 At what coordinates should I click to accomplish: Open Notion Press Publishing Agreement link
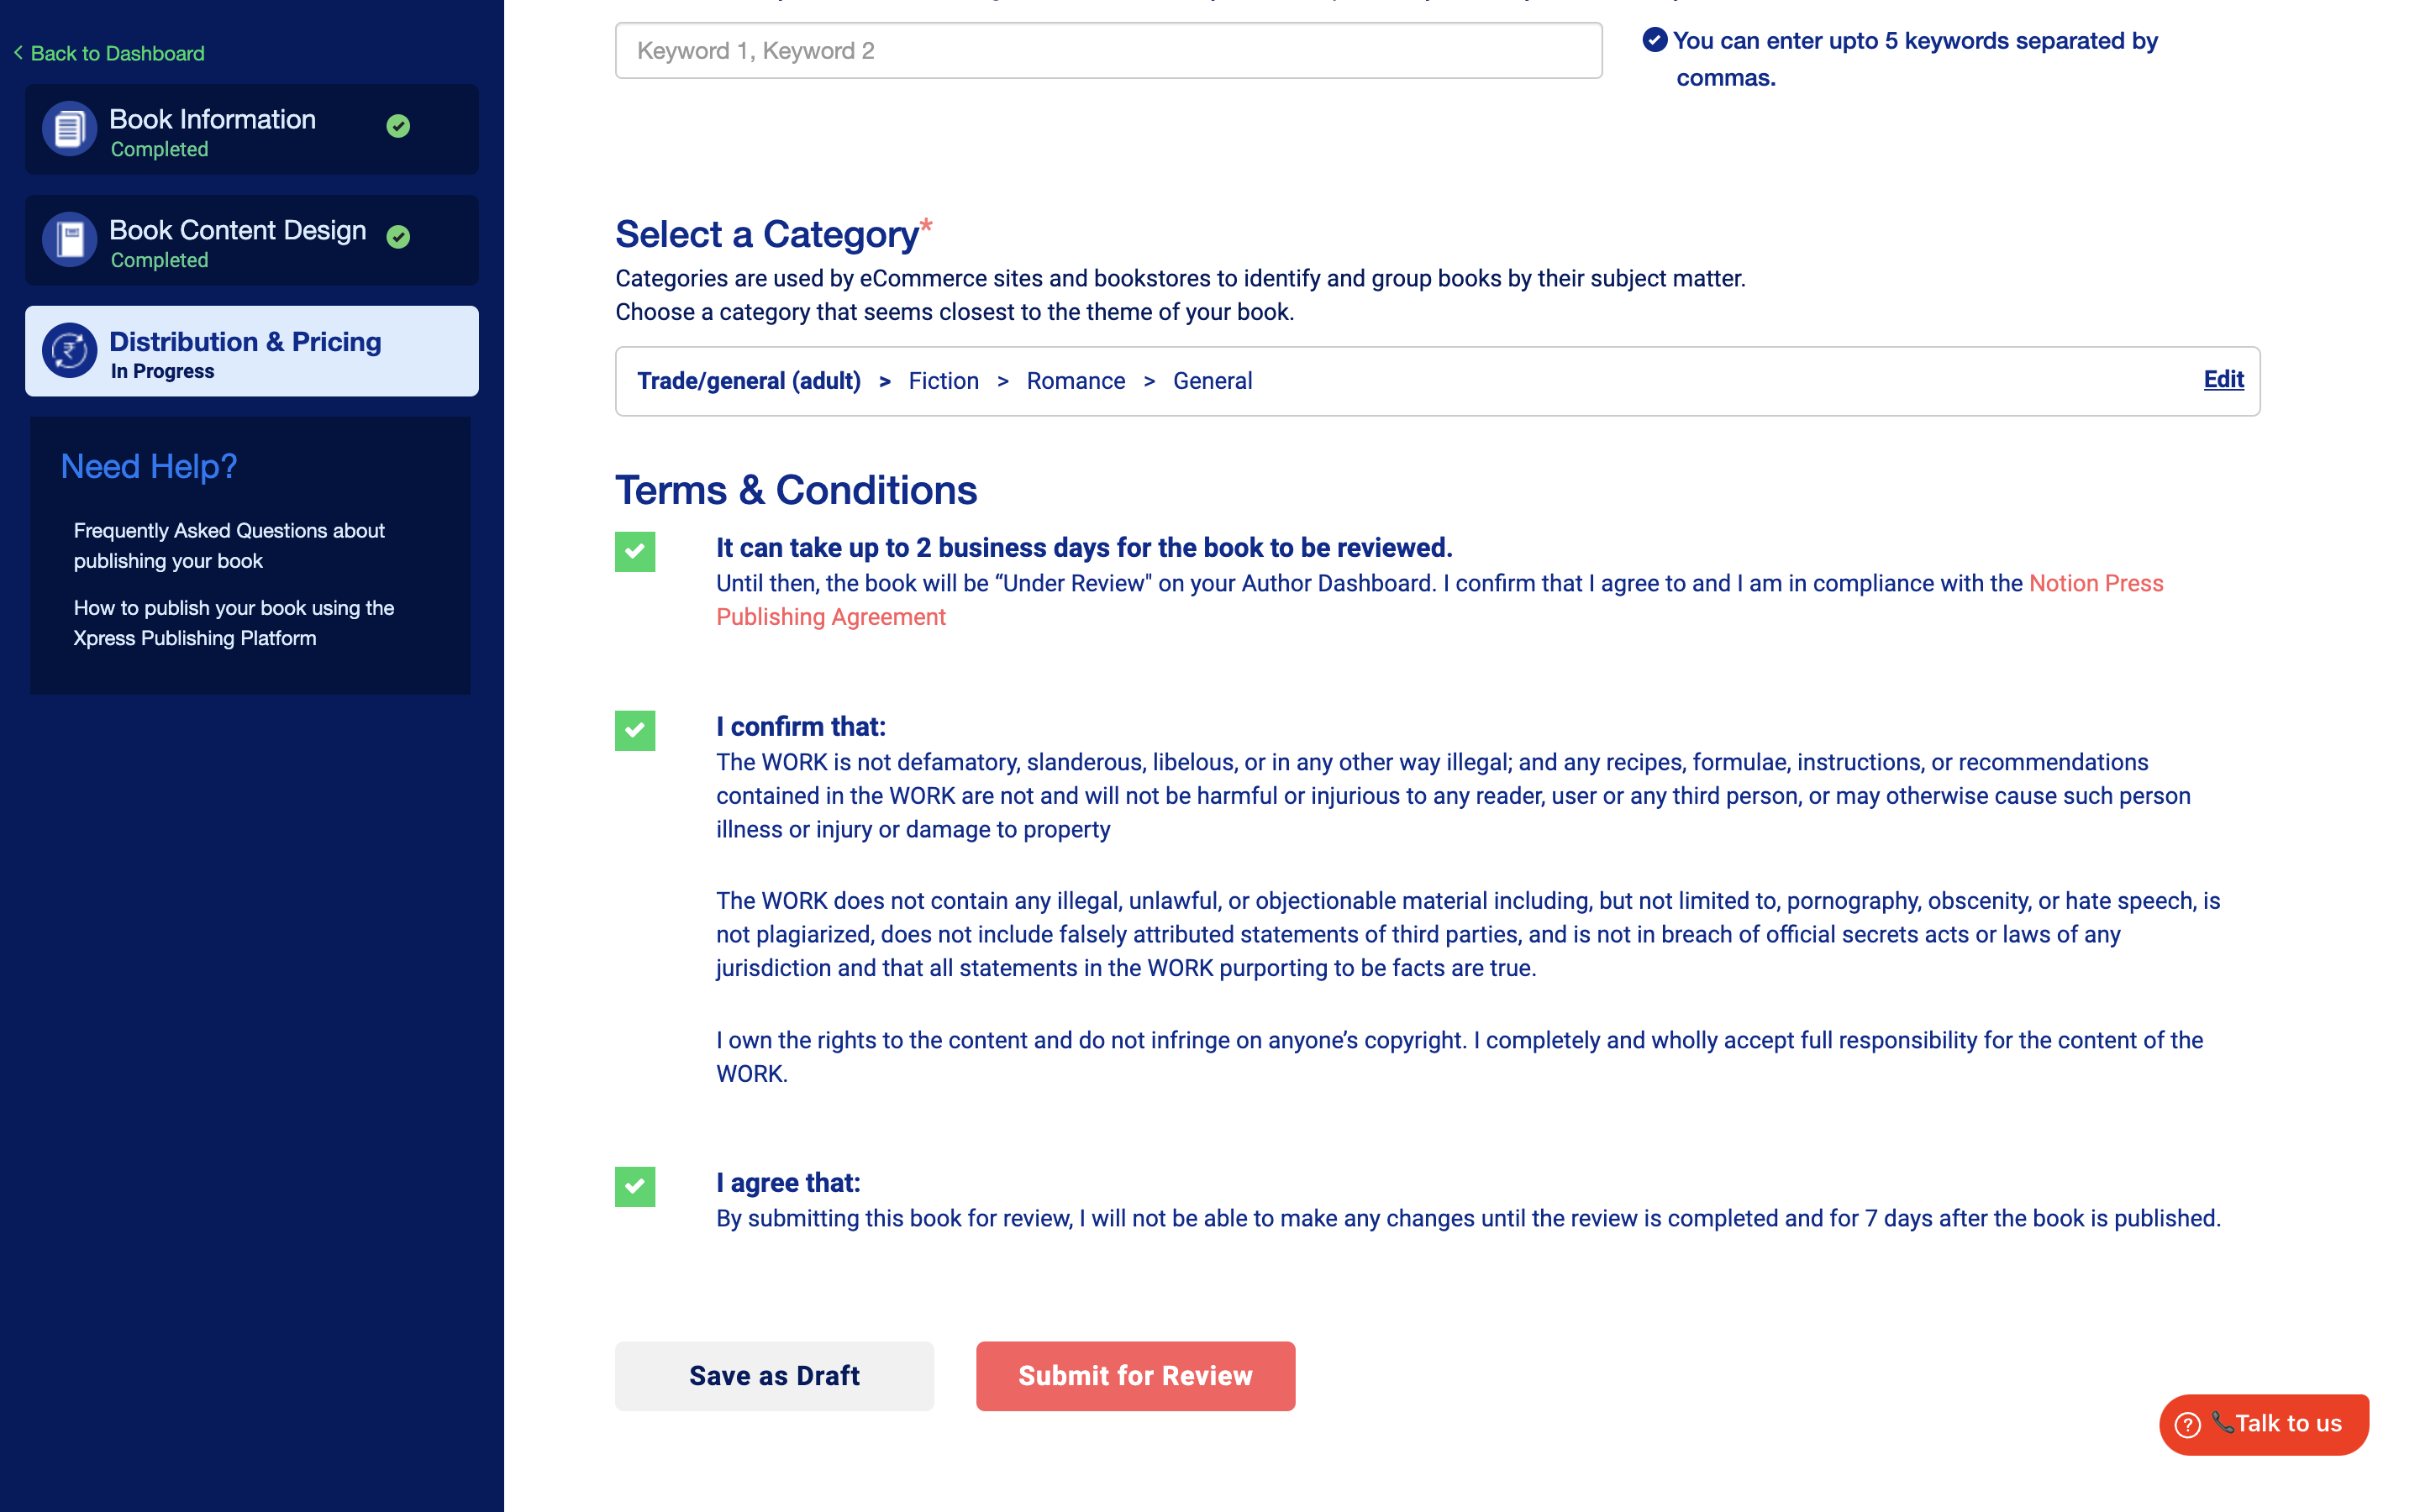(x=2095, y=583)
